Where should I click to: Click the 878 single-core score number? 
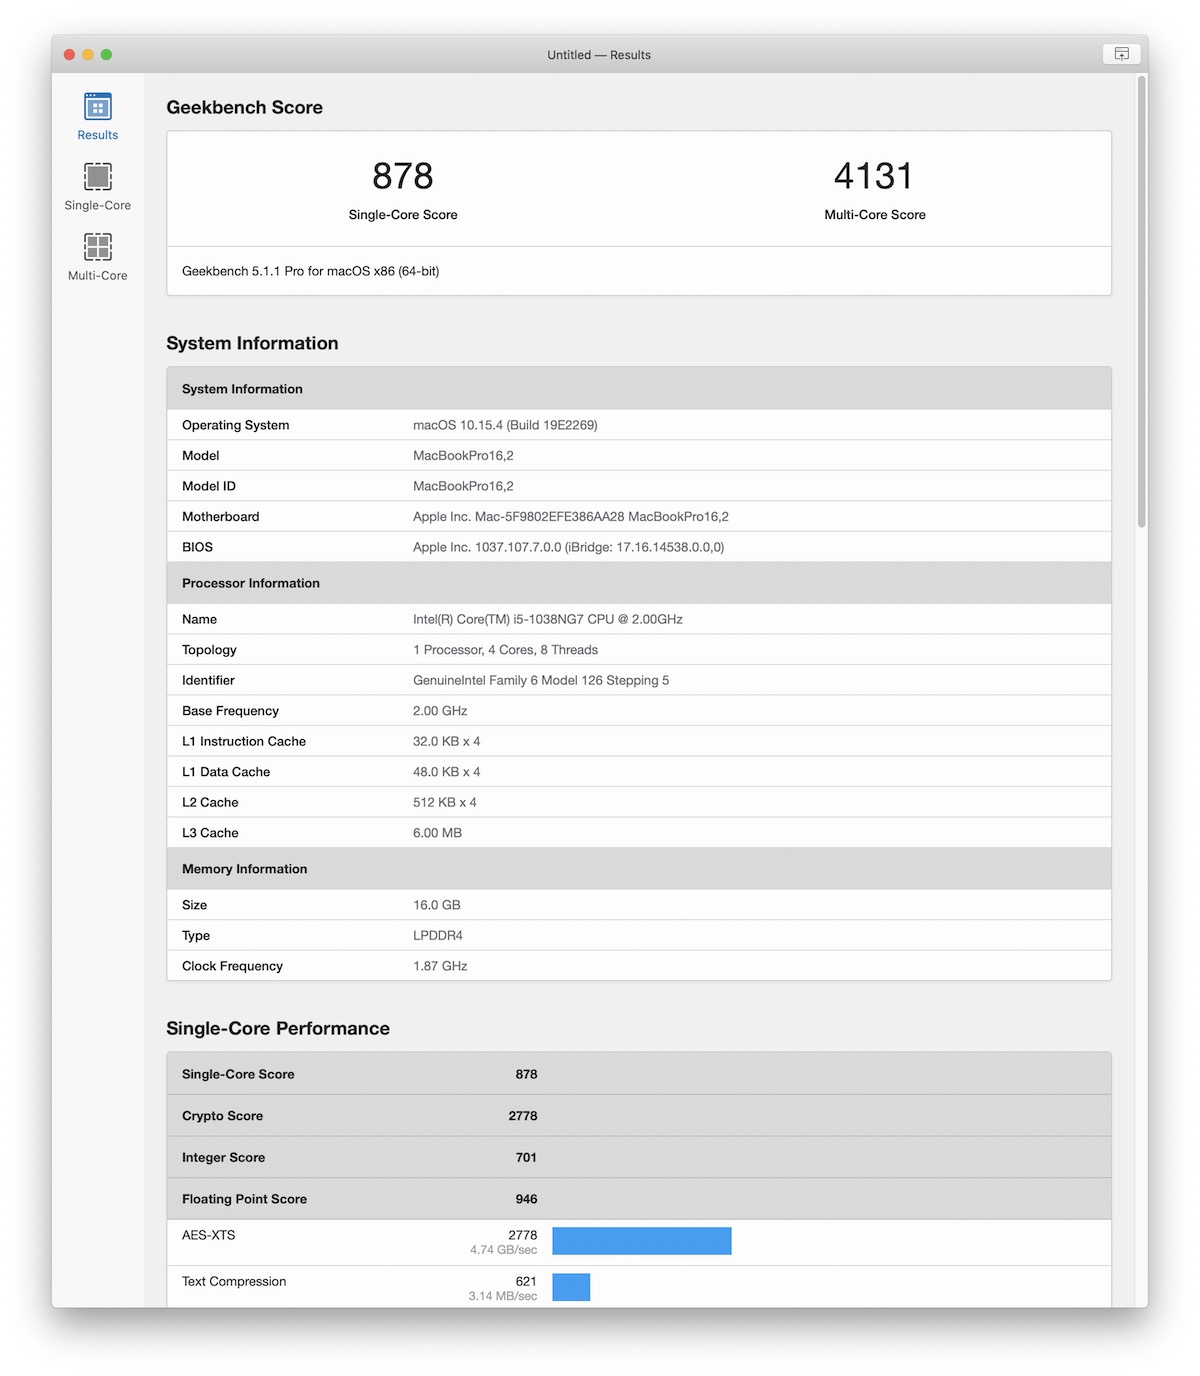point(403,177)
